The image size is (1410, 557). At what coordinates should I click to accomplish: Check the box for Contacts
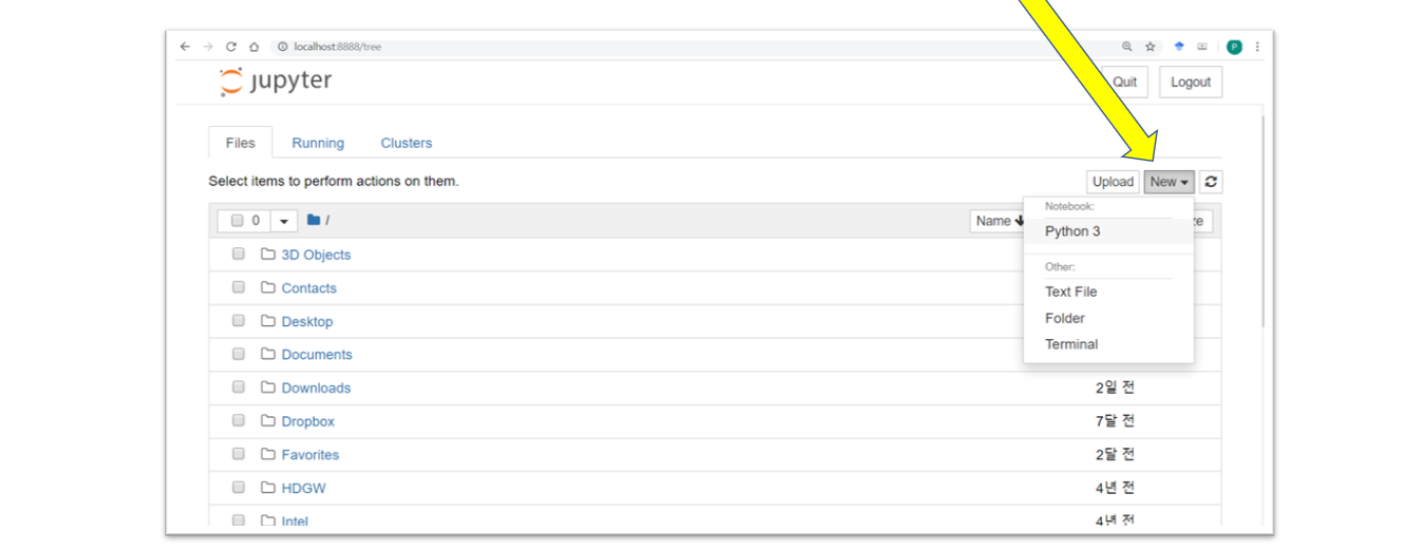click(x=238, y=287)
